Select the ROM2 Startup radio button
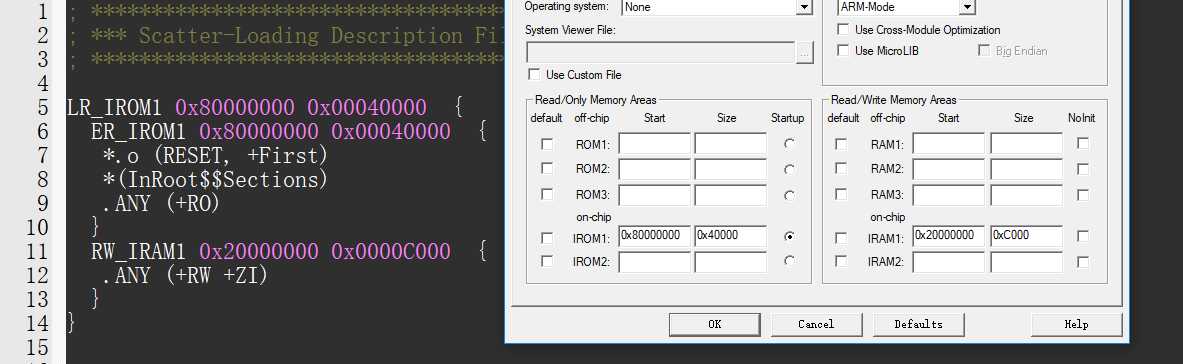This screenshot has height=364, width=1183. pos(789,169)
